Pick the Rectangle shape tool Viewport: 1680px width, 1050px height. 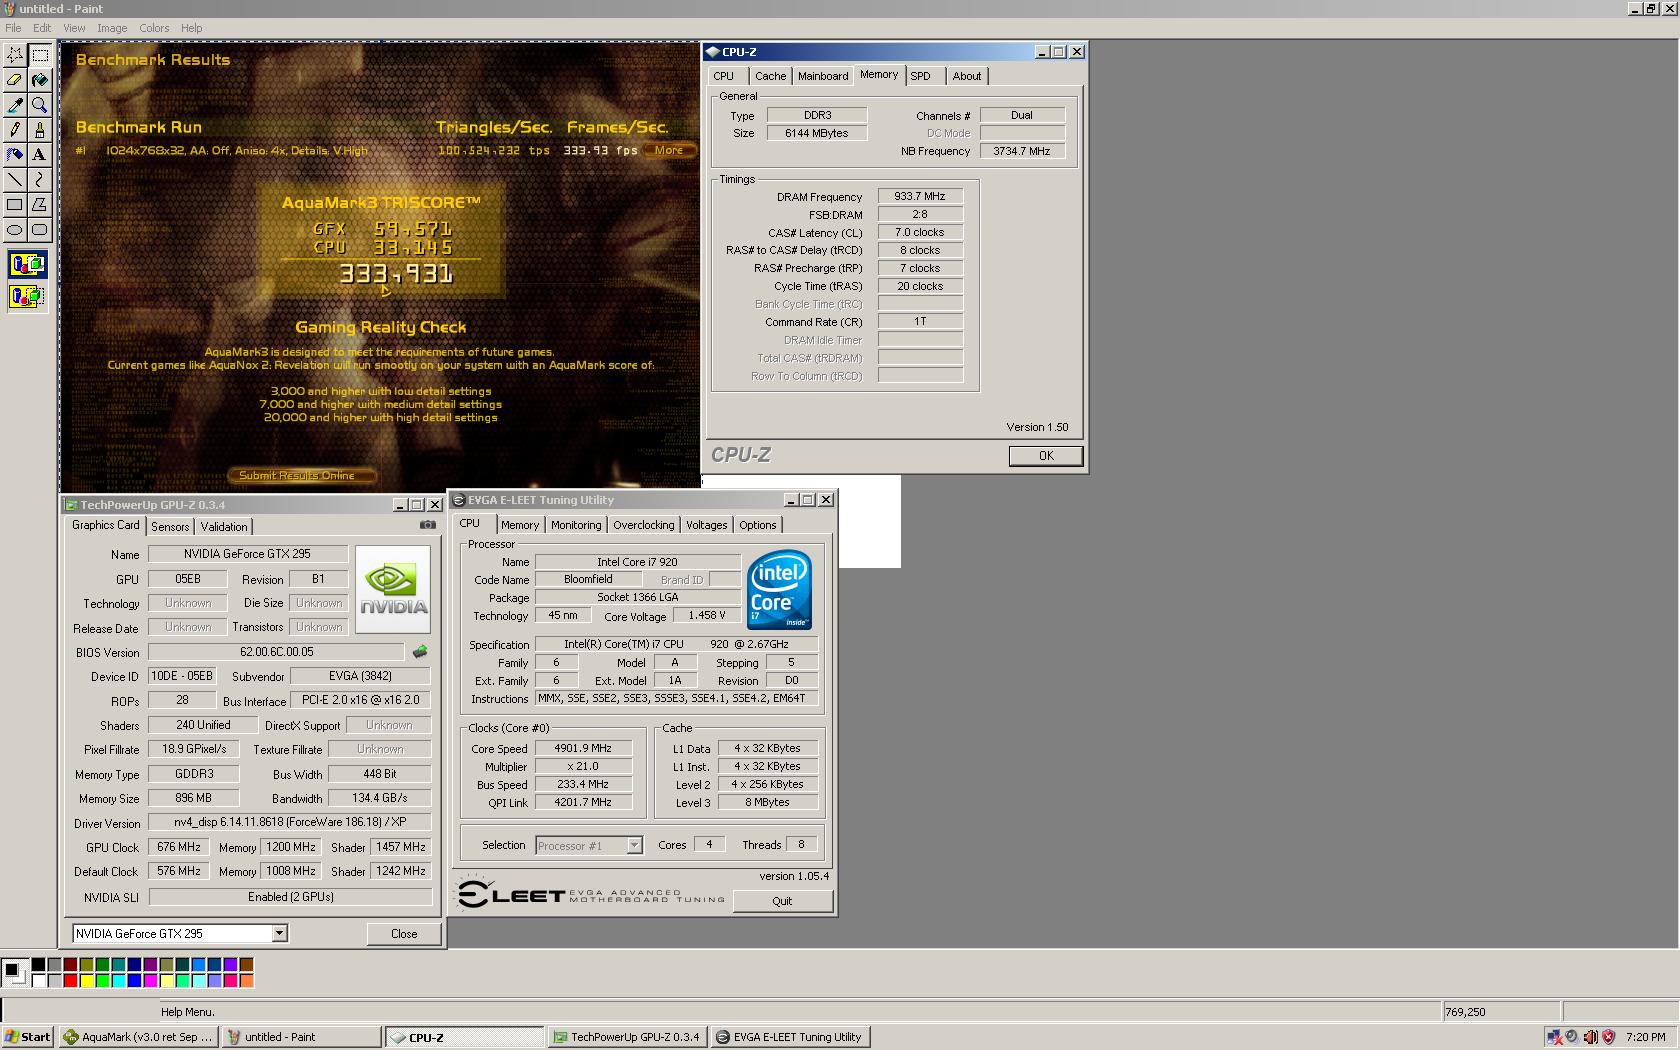[15, 205]
